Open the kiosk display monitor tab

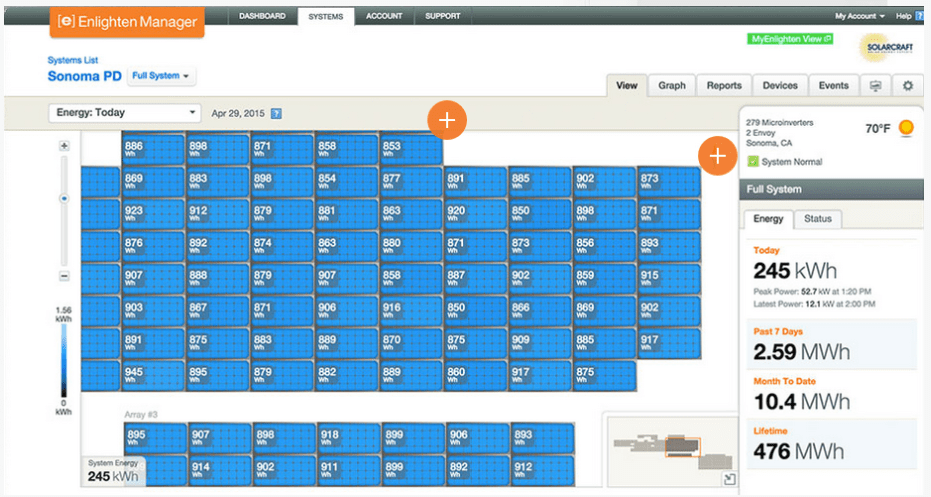point(876,86)
